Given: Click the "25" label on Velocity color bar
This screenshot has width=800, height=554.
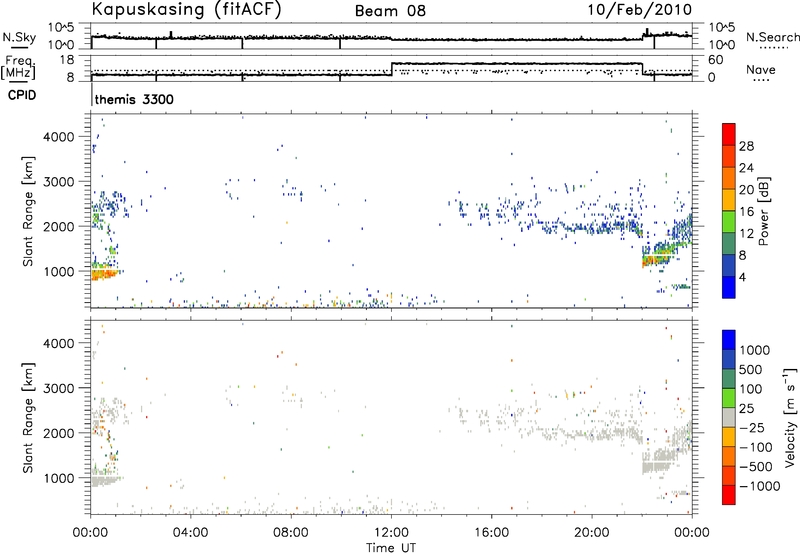Looking at the screenshot, I should [x=746, y=408].
